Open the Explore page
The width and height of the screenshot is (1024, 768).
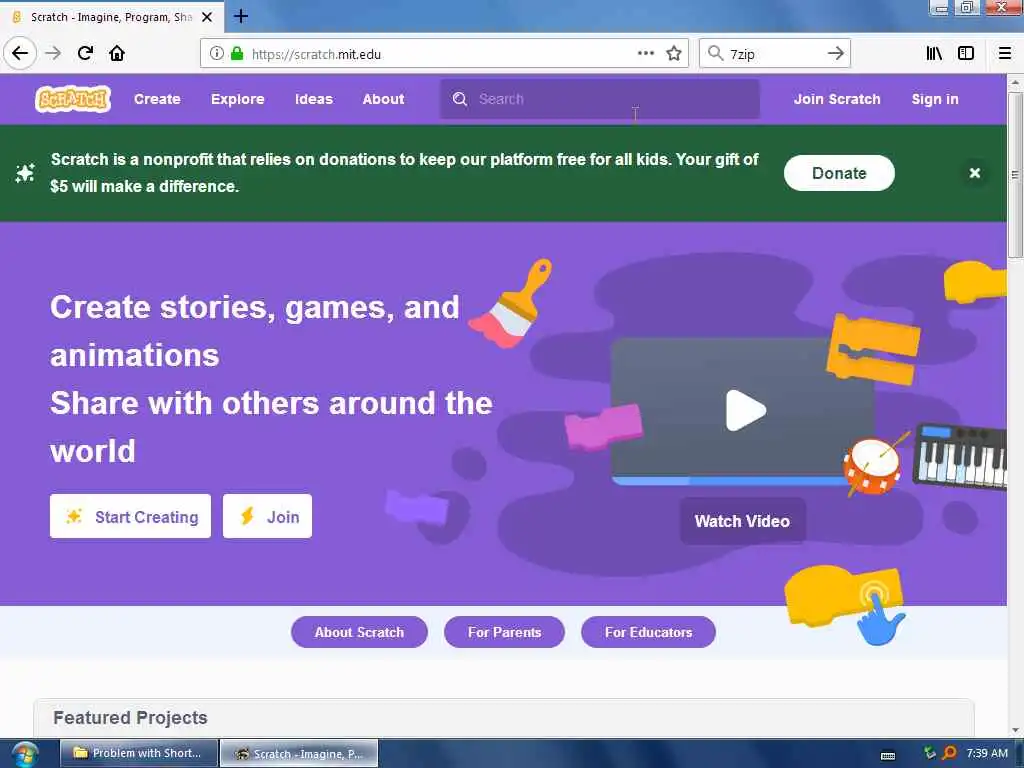237,99
